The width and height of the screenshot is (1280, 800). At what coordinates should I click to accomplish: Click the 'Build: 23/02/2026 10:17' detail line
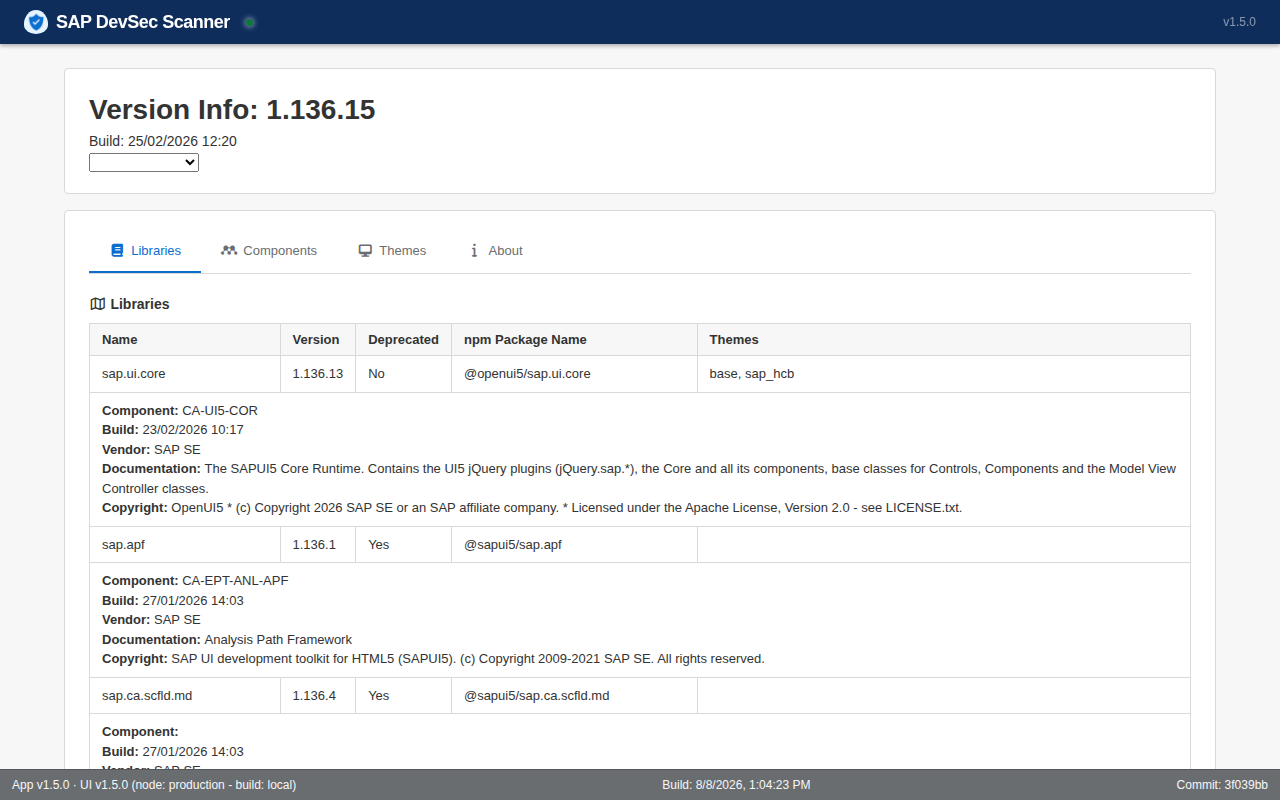(173, 430)
